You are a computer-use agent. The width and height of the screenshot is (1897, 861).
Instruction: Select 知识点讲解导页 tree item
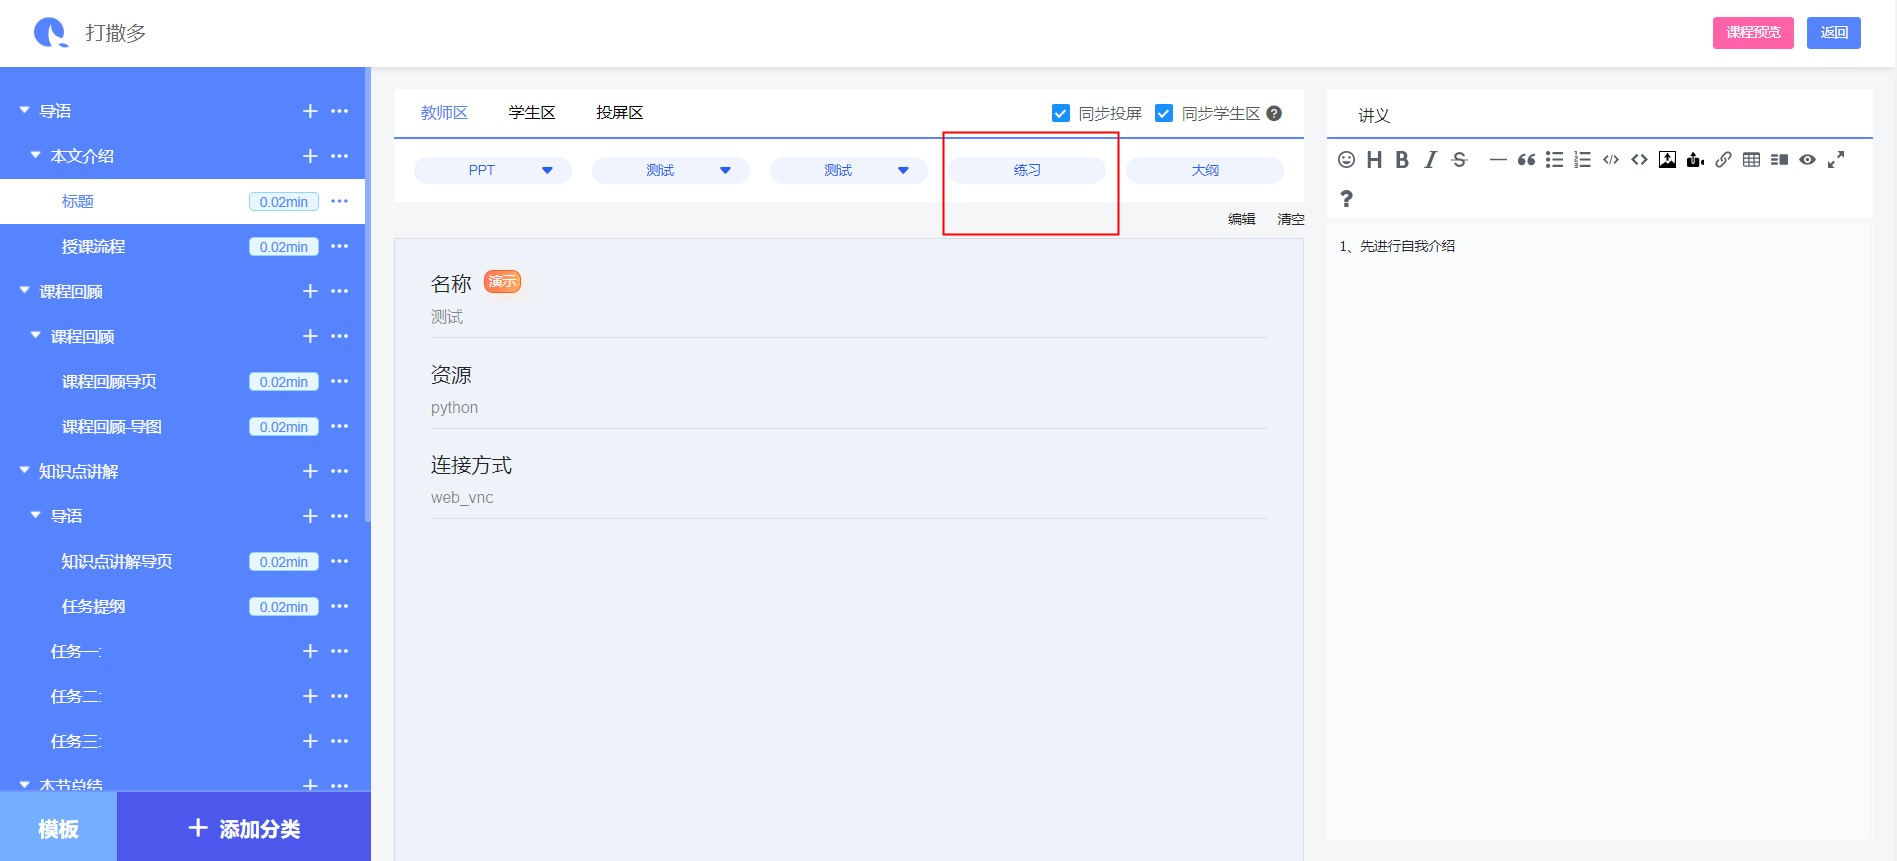[117, 561]
